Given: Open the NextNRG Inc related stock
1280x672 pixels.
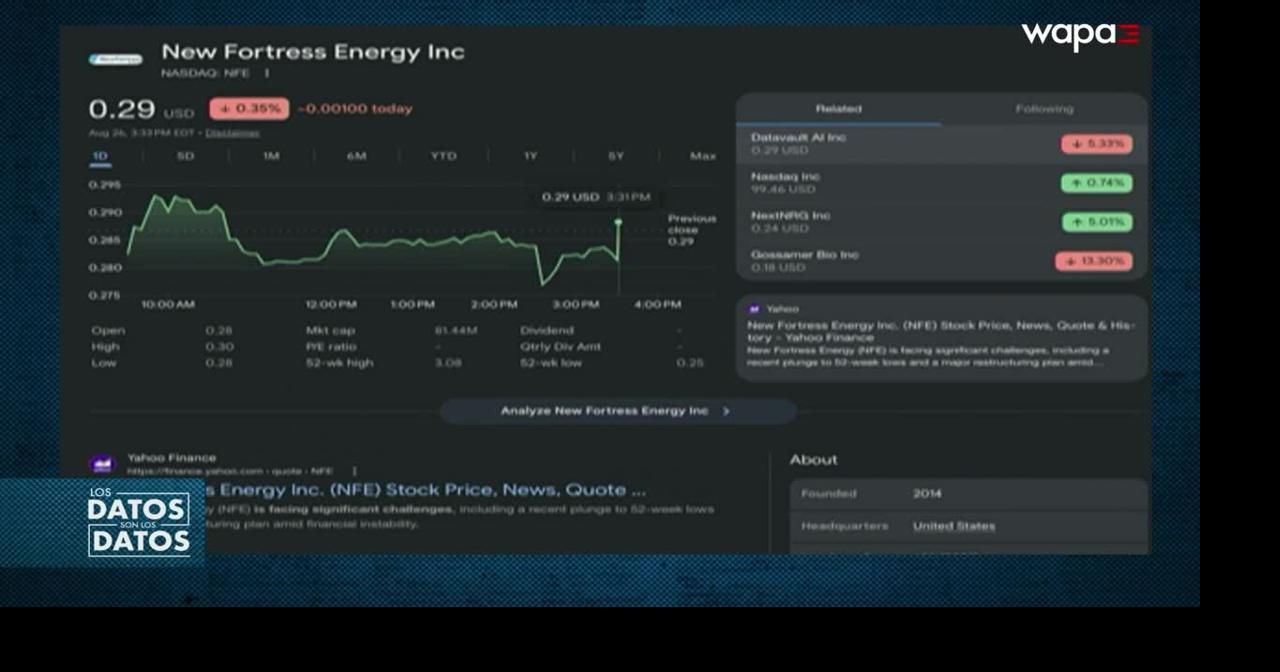Looking at the screenshot, I should (941, 222).
